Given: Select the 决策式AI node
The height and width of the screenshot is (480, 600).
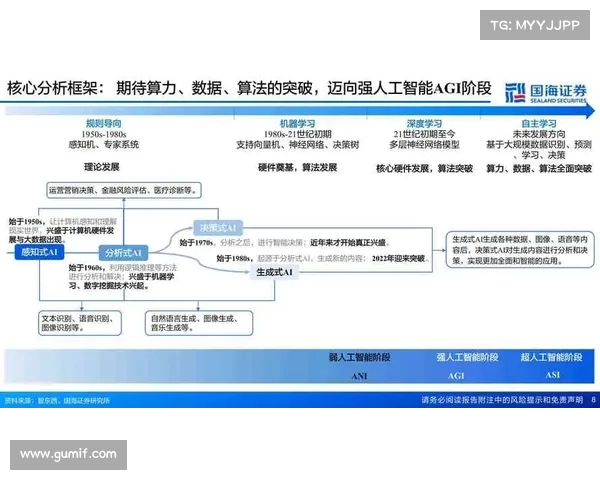Looking at the screenshot, I should click(218, 228).
